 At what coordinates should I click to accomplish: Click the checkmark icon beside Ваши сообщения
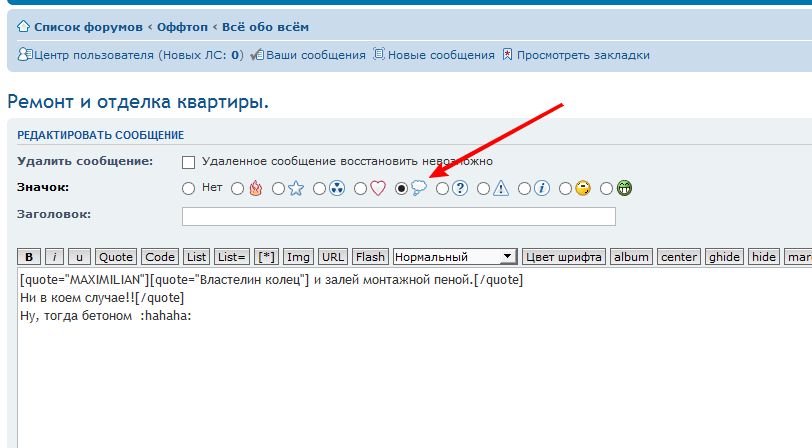point(257,54)
